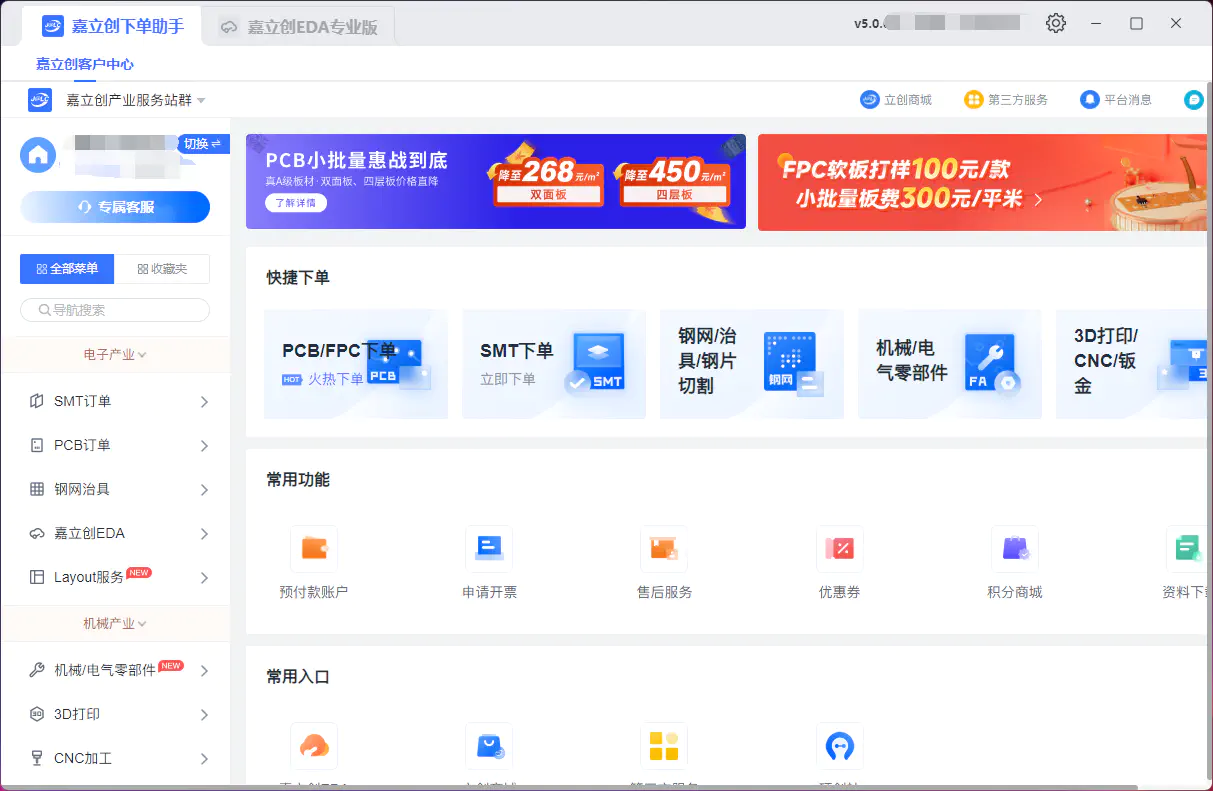Screen dimensions: 1213x791
Task: Click the 申请开票 icon
Action: click(x=489, y=560)
